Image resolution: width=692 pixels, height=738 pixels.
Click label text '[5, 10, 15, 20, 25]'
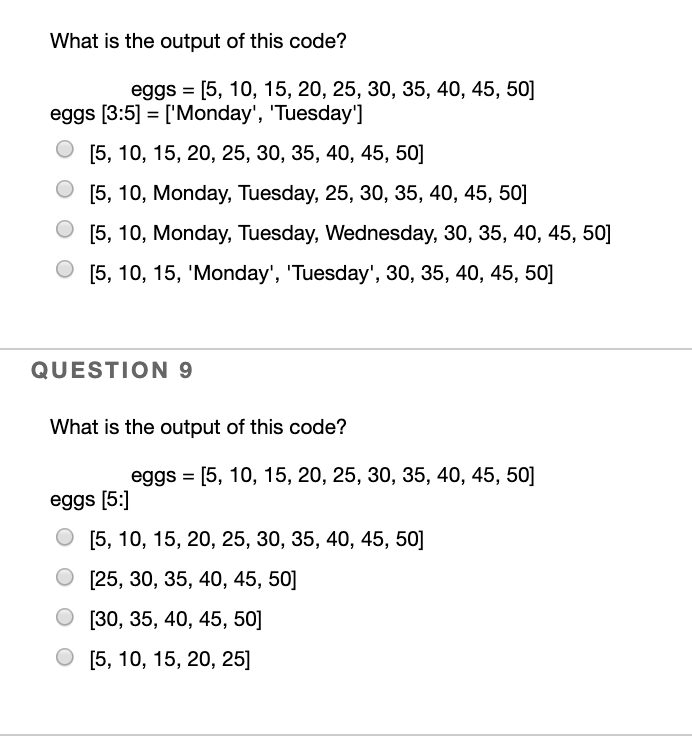click(x=170, y=657)
